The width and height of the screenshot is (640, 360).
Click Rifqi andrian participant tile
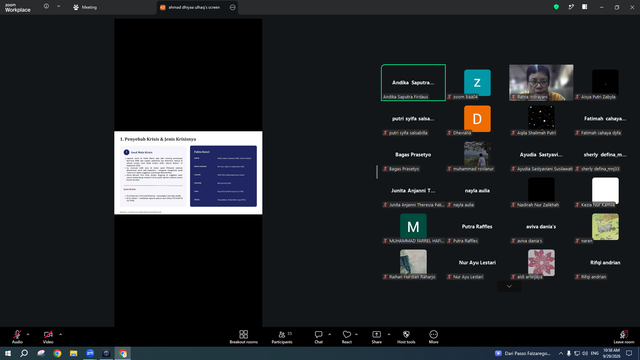click(605, 262)
